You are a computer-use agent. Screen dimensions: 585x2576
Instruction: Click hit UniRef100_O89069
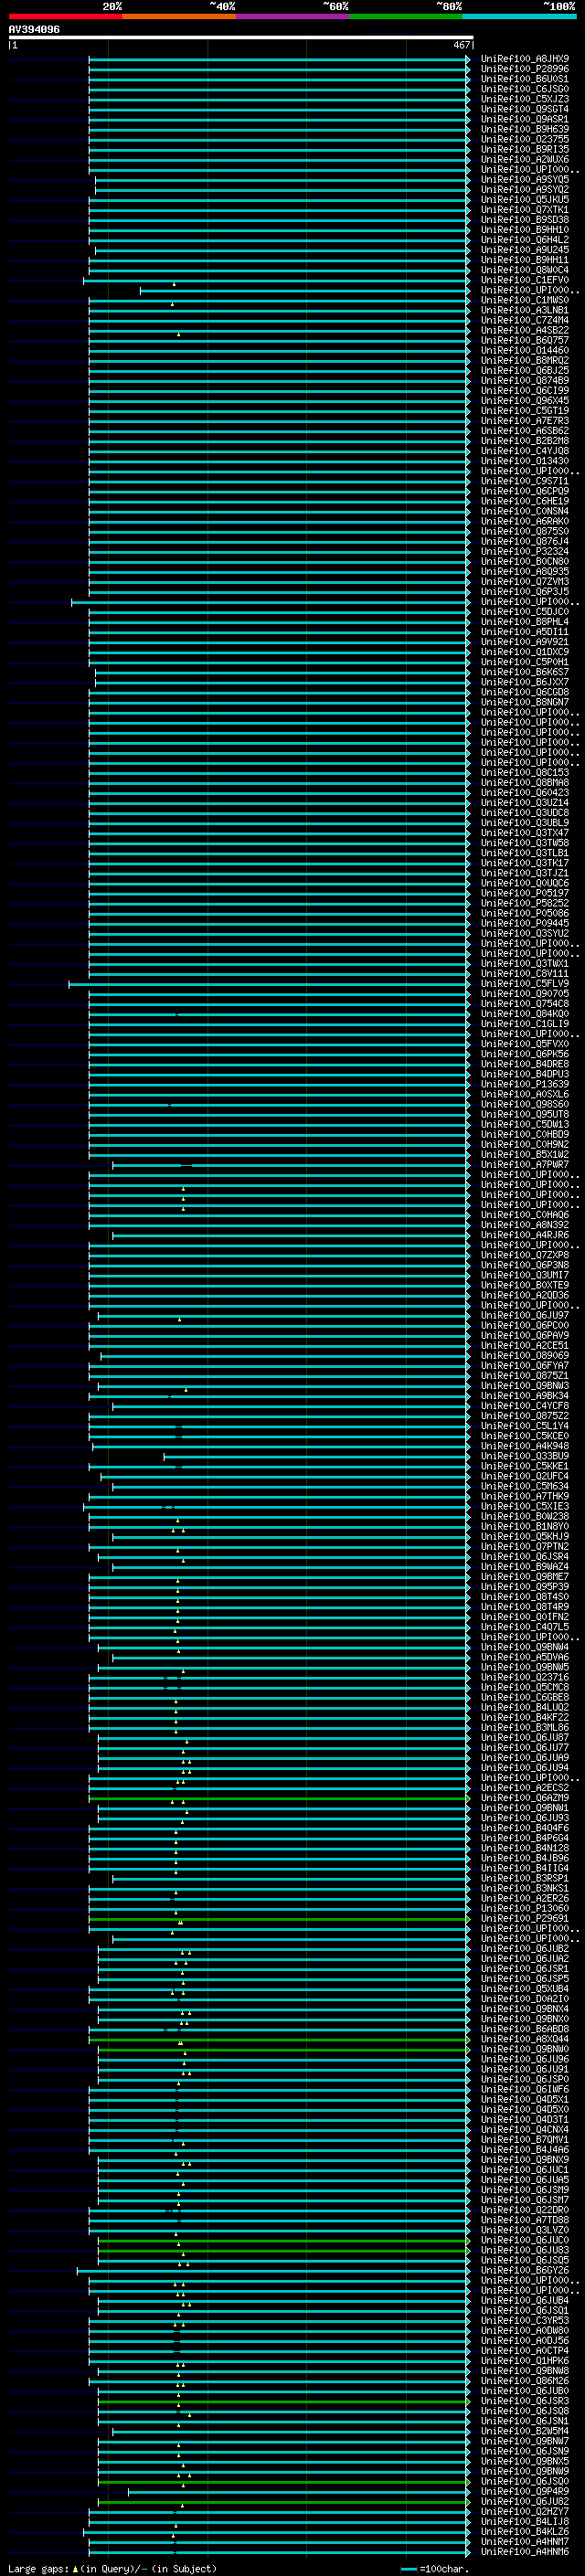click(525, 1355)
